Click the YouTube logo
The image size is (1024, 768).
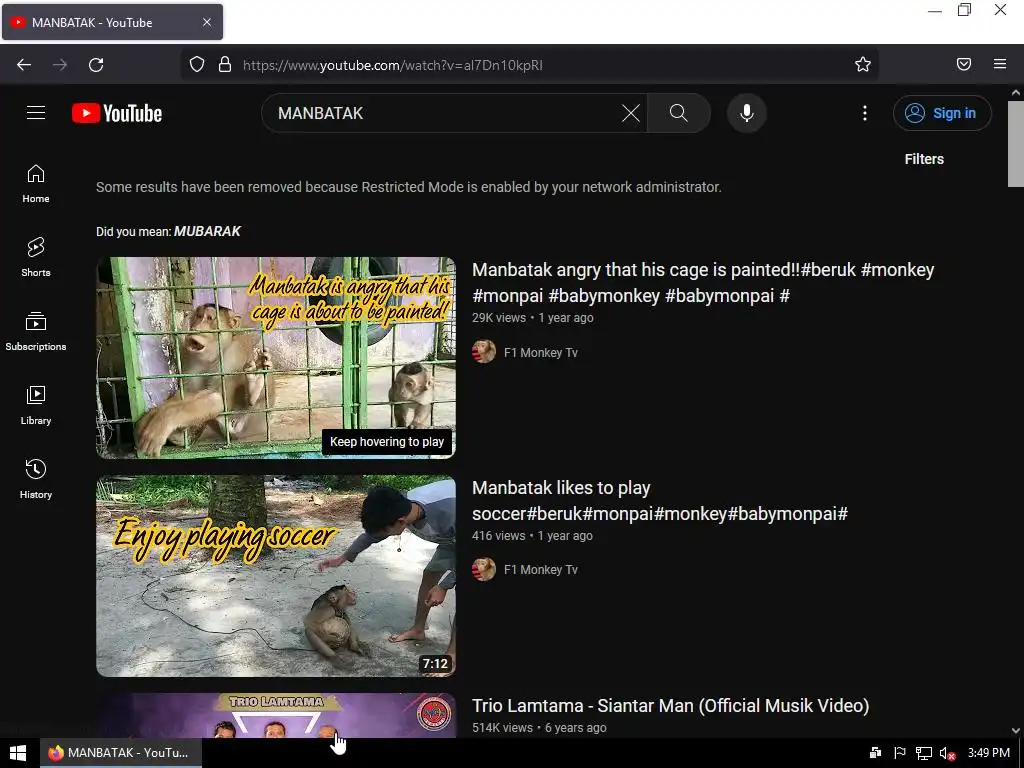pyautogui.click(x=117, y=113)
